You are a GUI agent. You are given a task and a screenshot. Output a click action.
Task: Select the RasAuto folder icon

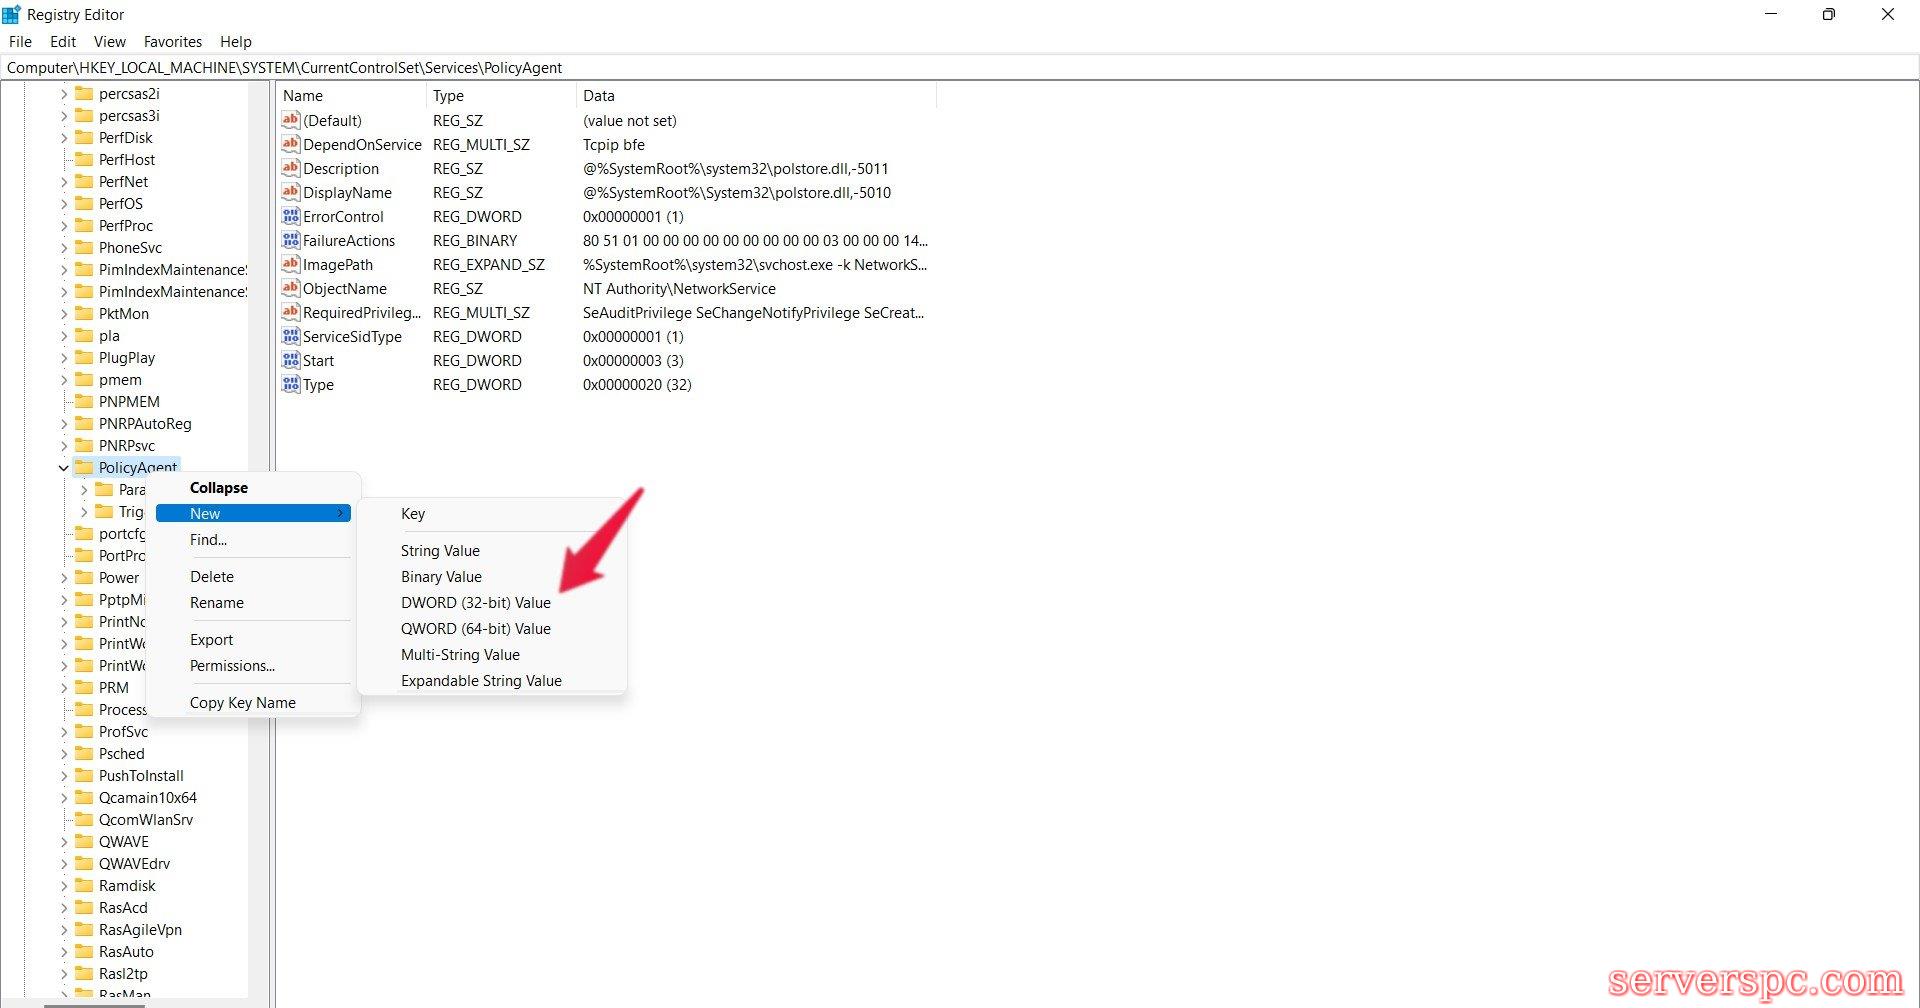(x=84, y=951)
